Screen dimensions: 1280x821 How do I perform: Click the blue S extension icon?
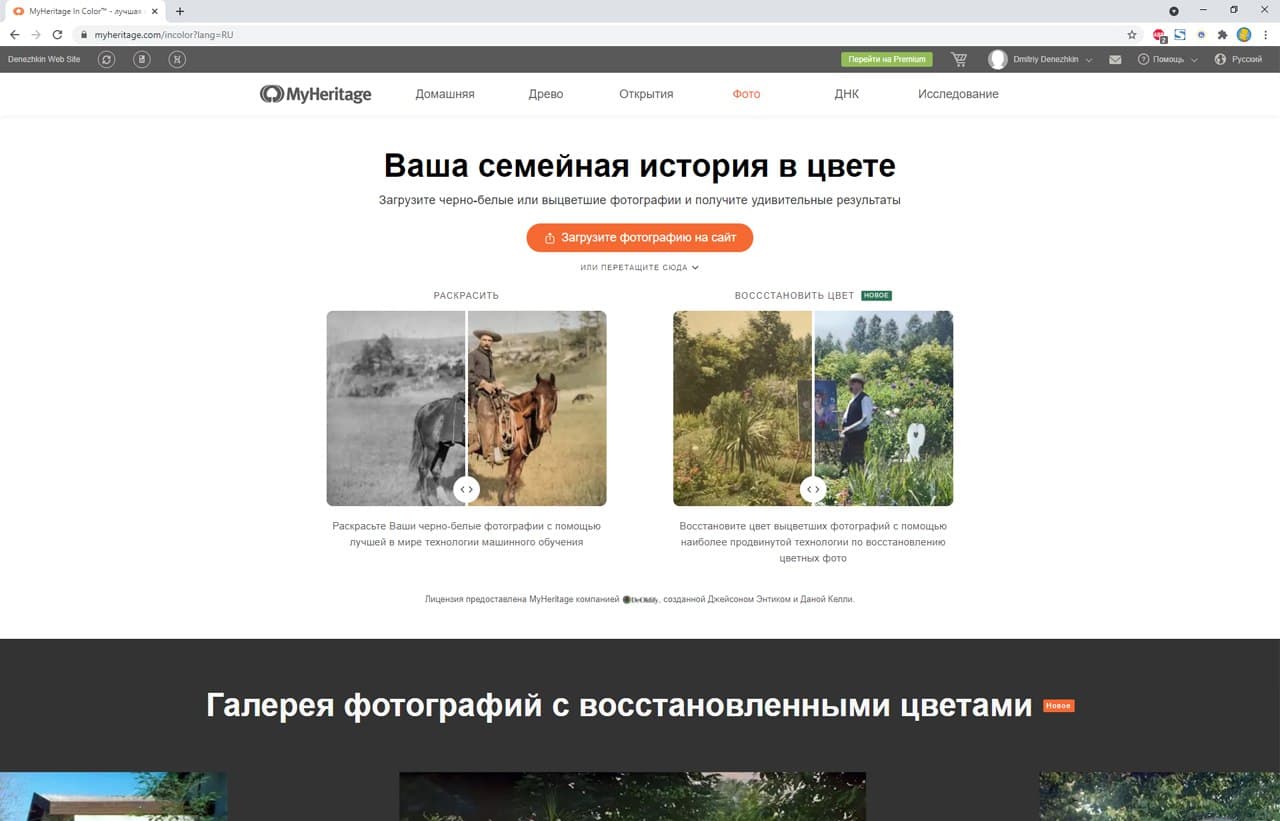(x=1180, y=34)
